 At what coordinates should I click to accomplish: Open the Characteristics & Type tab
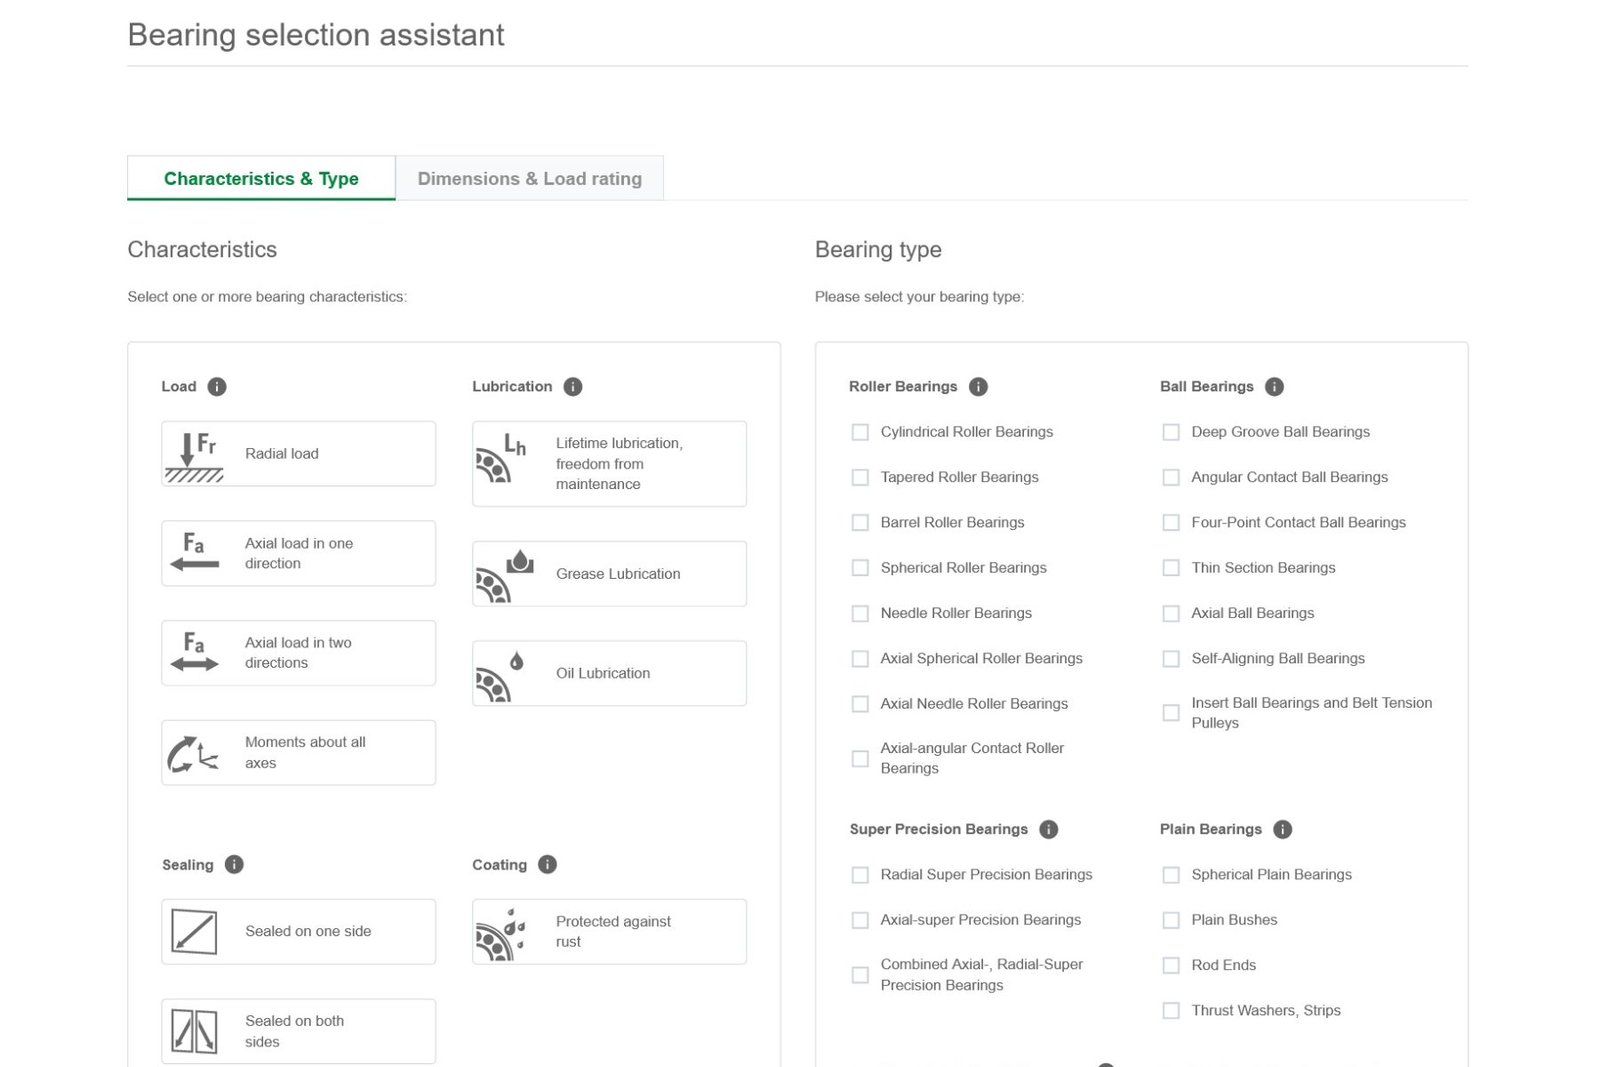click(x=261, y=179)
